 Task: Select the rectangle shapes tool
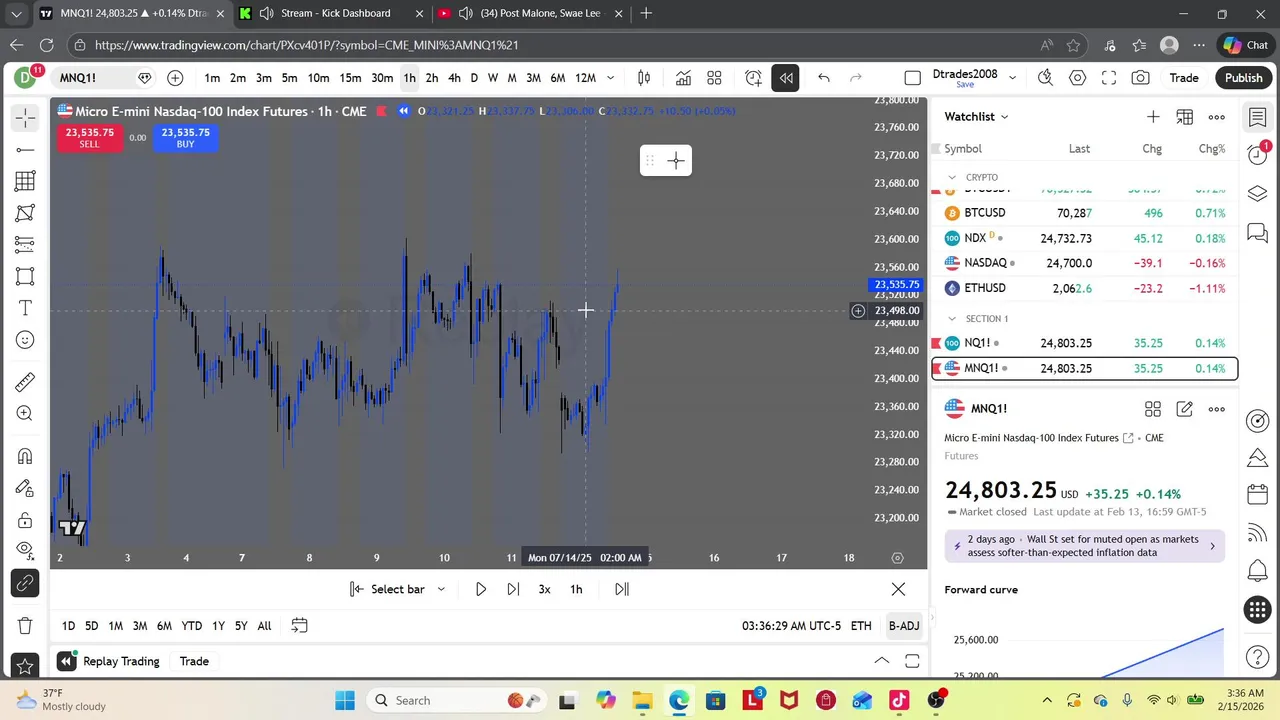tap(25, 277)
